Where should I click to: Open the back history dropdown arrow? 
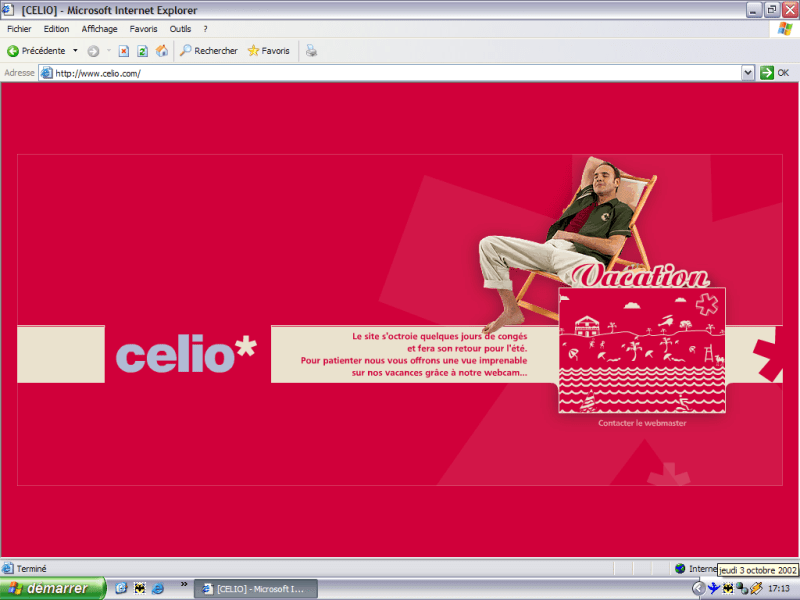[76, 51]
